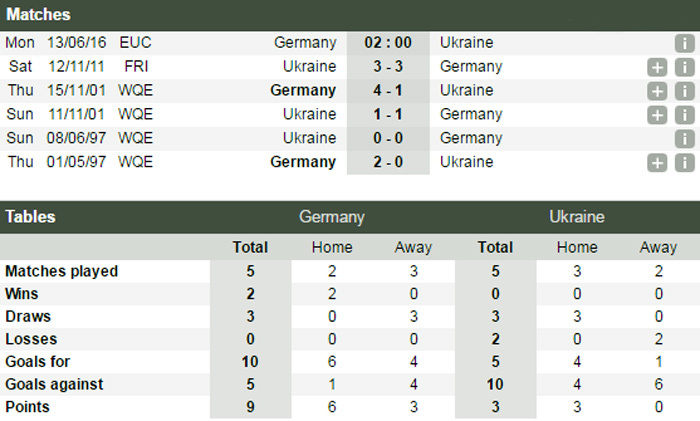Show info for 15/11/01 Germany 4-1 match
The image size is (700, 421).
pos(684,91)
